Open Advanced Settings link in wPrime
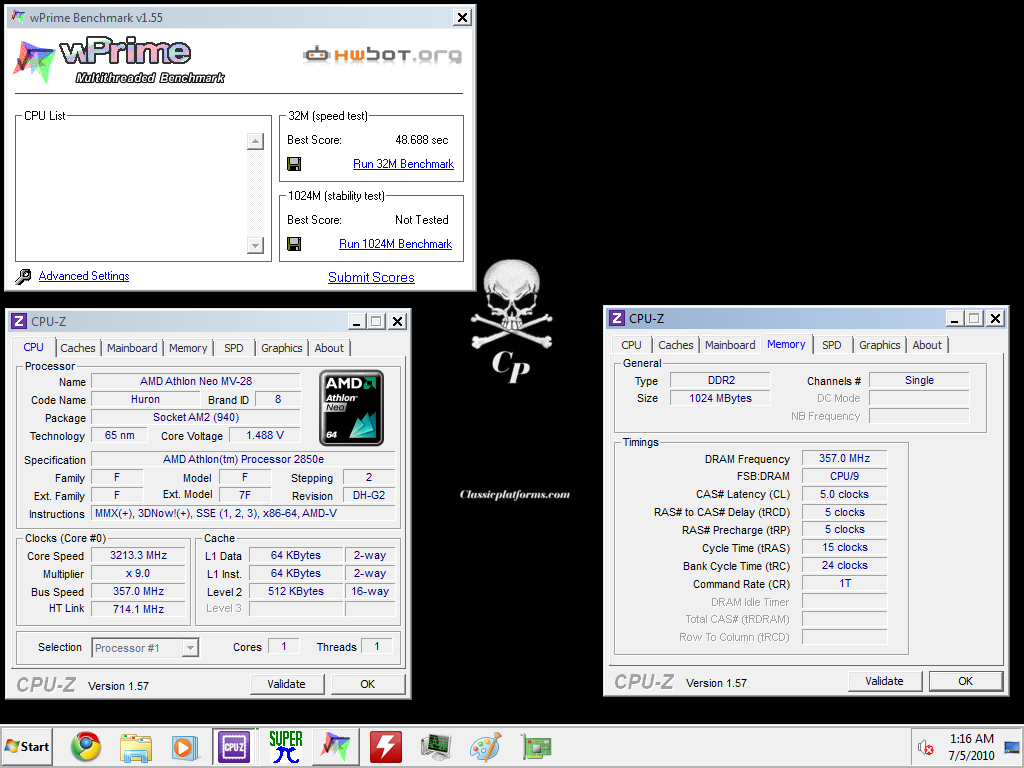Image resolution: width=1024 pixels, height=768 pixels. [84, 276]
